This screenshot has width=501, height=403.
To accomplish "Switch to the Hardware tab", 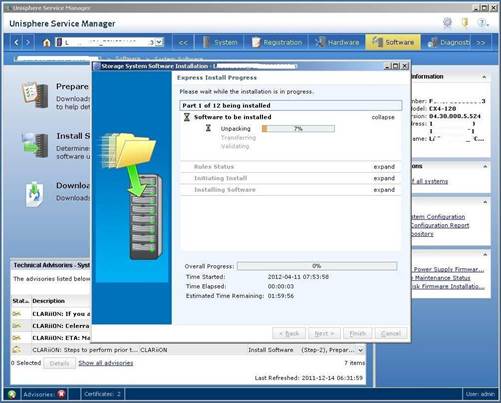I will [337, 42].
